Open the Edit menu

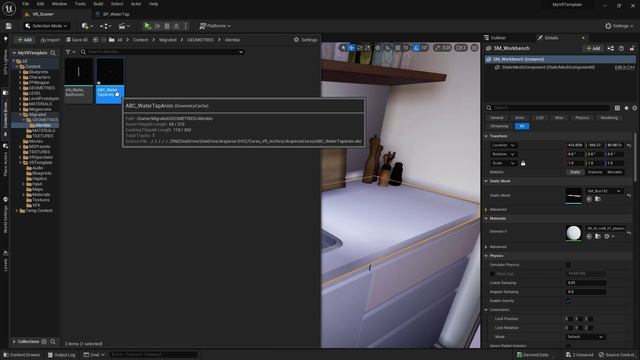pos(40,4)
